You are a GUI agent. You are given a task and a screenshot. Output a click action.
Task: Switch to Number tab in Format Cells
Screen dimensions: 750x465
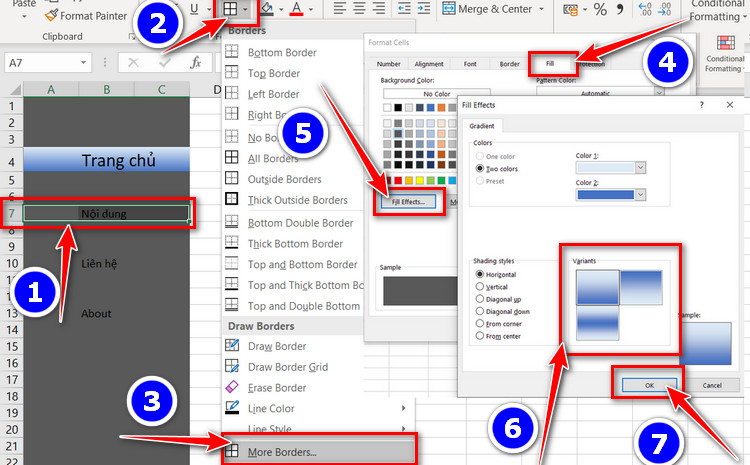(x=388, y=64)
